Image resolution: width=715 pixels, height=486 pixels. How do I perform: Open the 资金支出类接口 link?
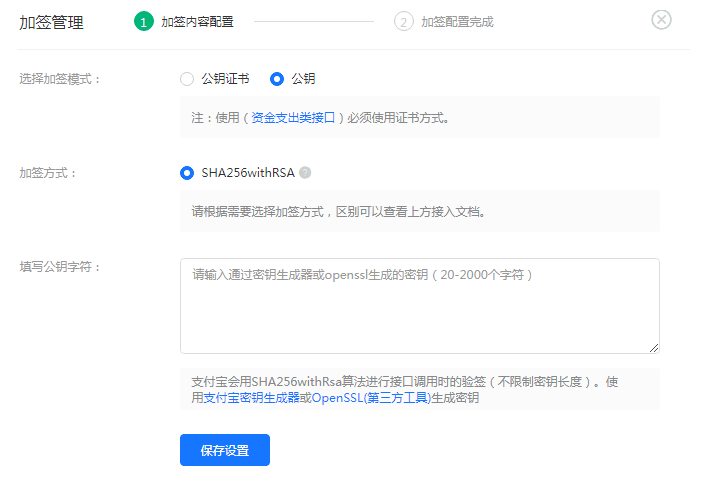[x=293, y=118]
